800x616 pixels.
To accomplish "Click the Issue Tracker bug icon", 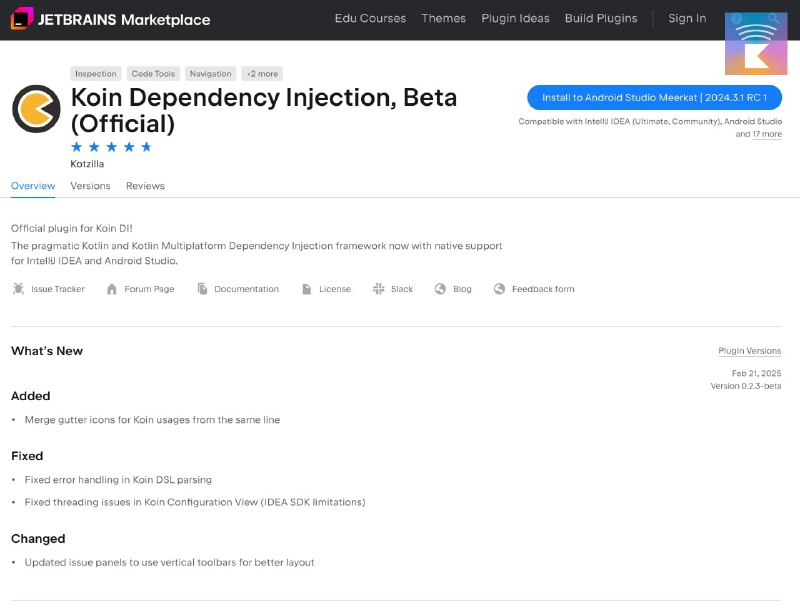I will 18,289.
